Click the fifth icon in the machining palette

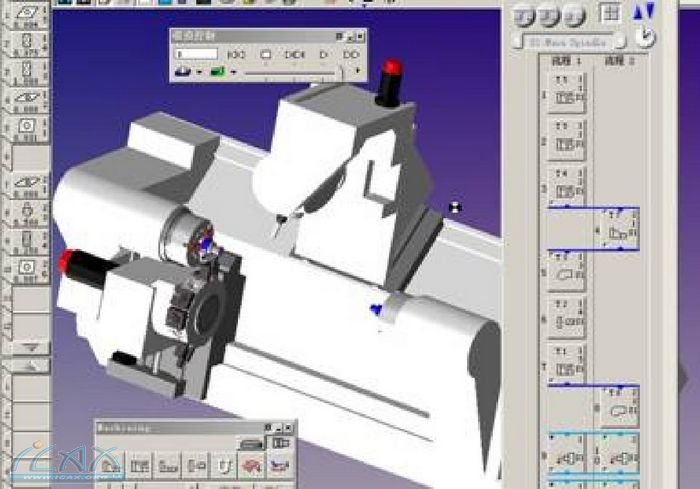[x=223, y=465]
